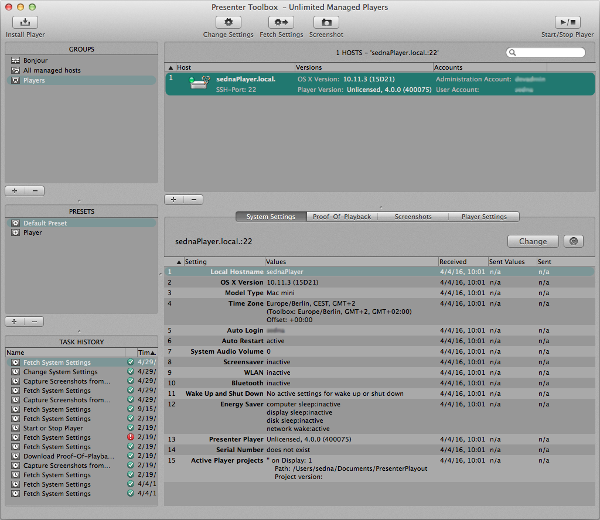Image resolution: width=600 pixels, height=520 pixels.
Task: Select Start or Stop Player task entry
Action: 82,428
